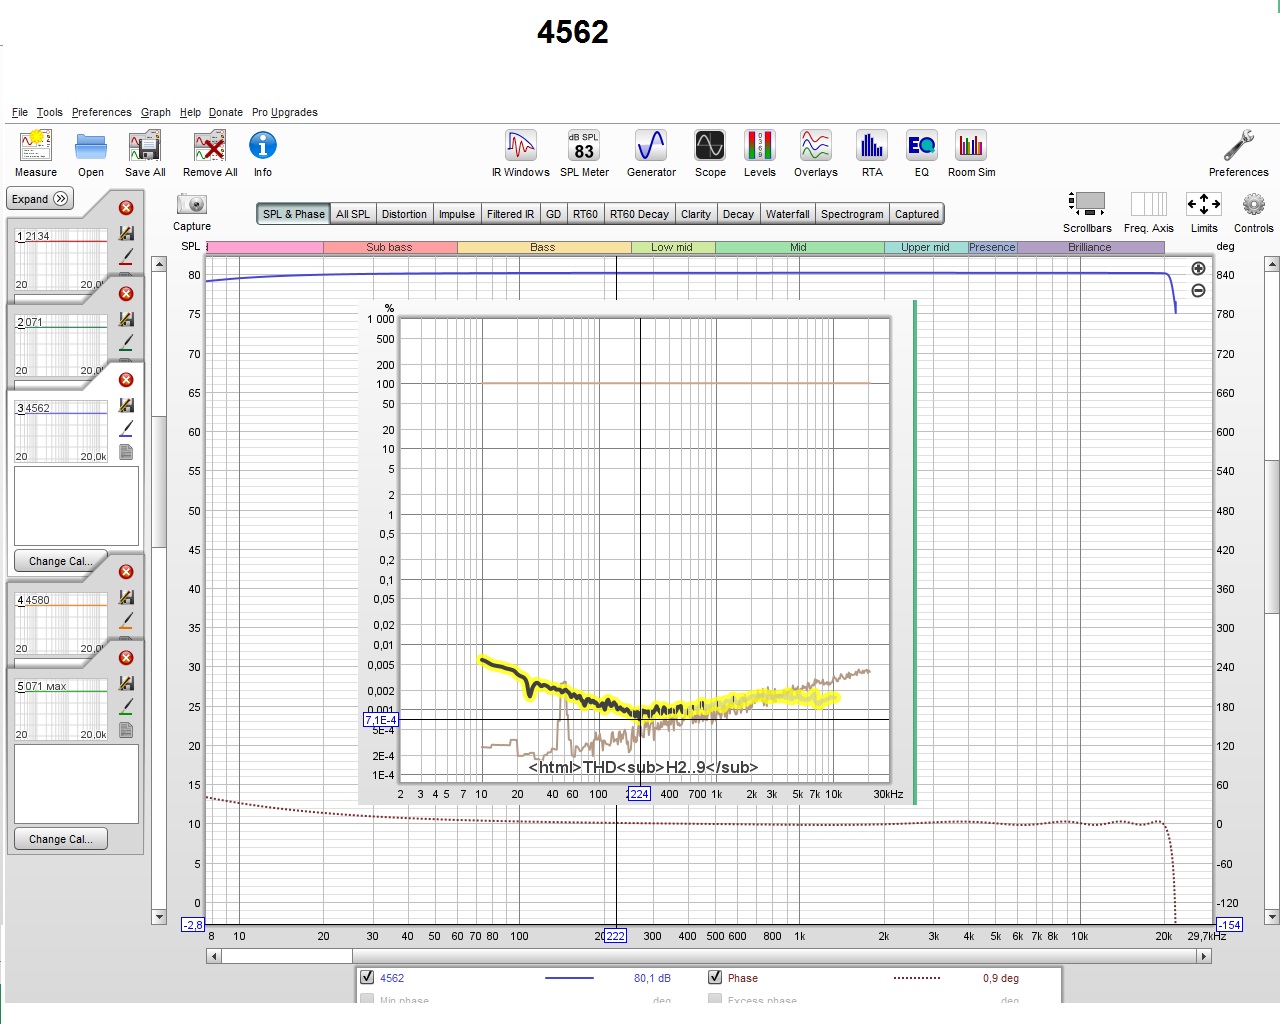Screen dimensions: 1280x1024
Task: Click the measurement list scroll down arrow
Action: (x=159, y=917)
